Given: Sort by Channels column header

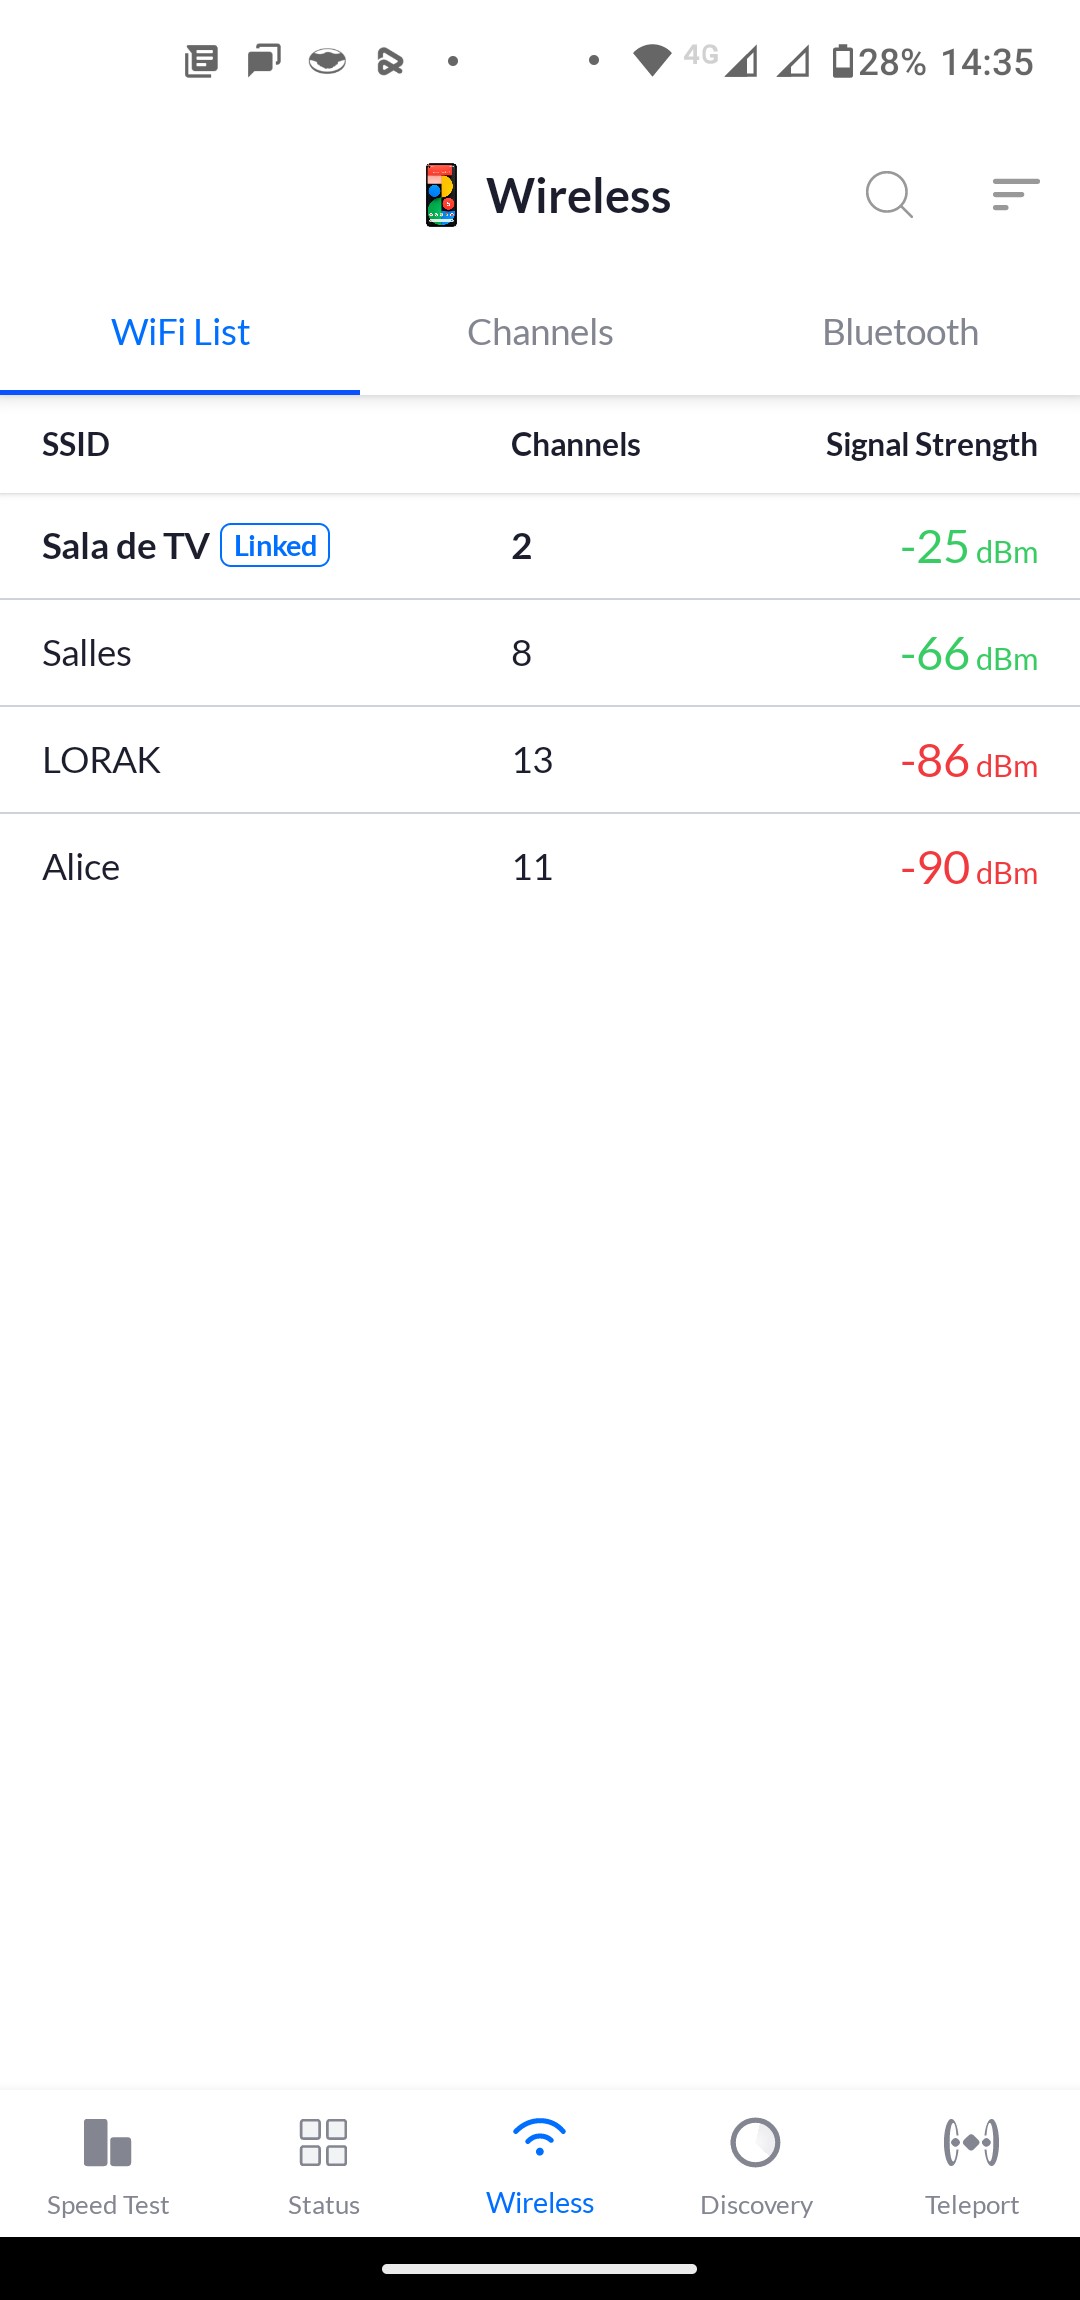Looking at the screenshot, I should click(x=575, y=444).
